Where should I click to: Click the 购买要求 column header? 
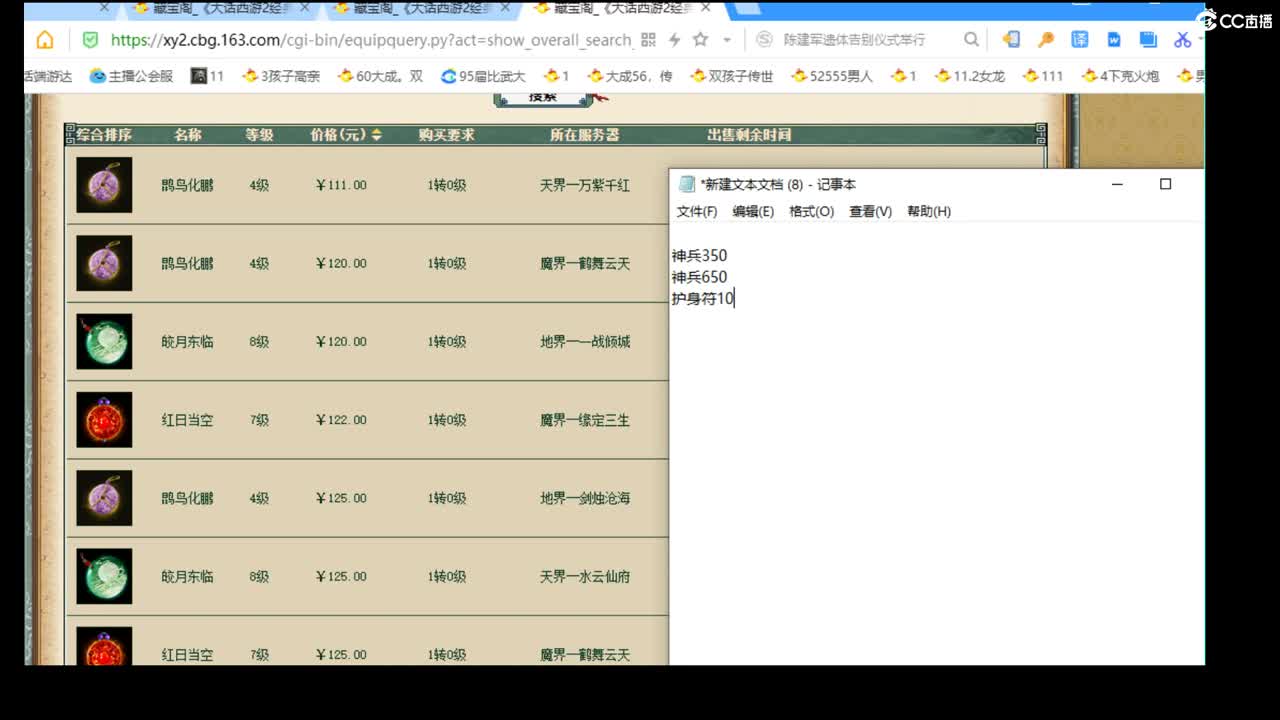[x=447, y=135]
